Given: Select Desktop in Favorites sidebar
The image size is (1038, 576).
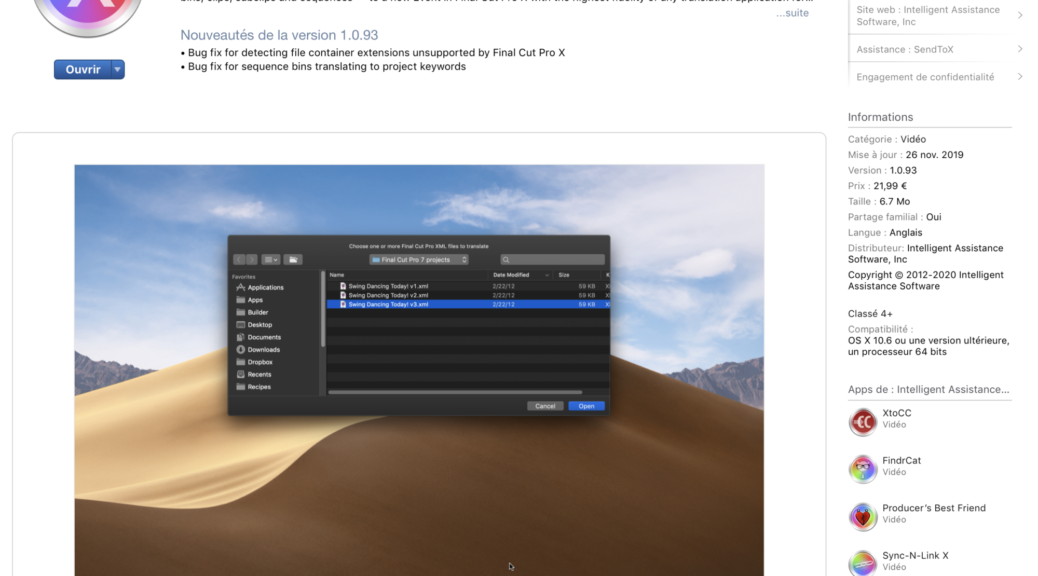Looking at the screenshot, I should pos(254,325).
